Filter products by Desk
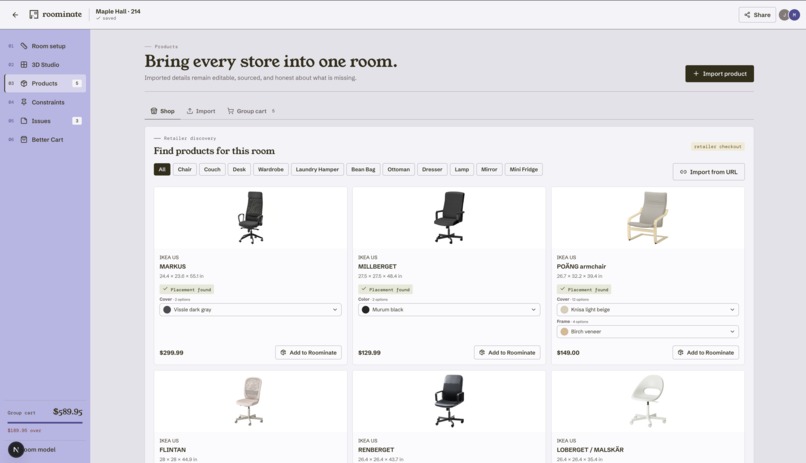Viewport: 806px width, 463px height. pos(239,170)
